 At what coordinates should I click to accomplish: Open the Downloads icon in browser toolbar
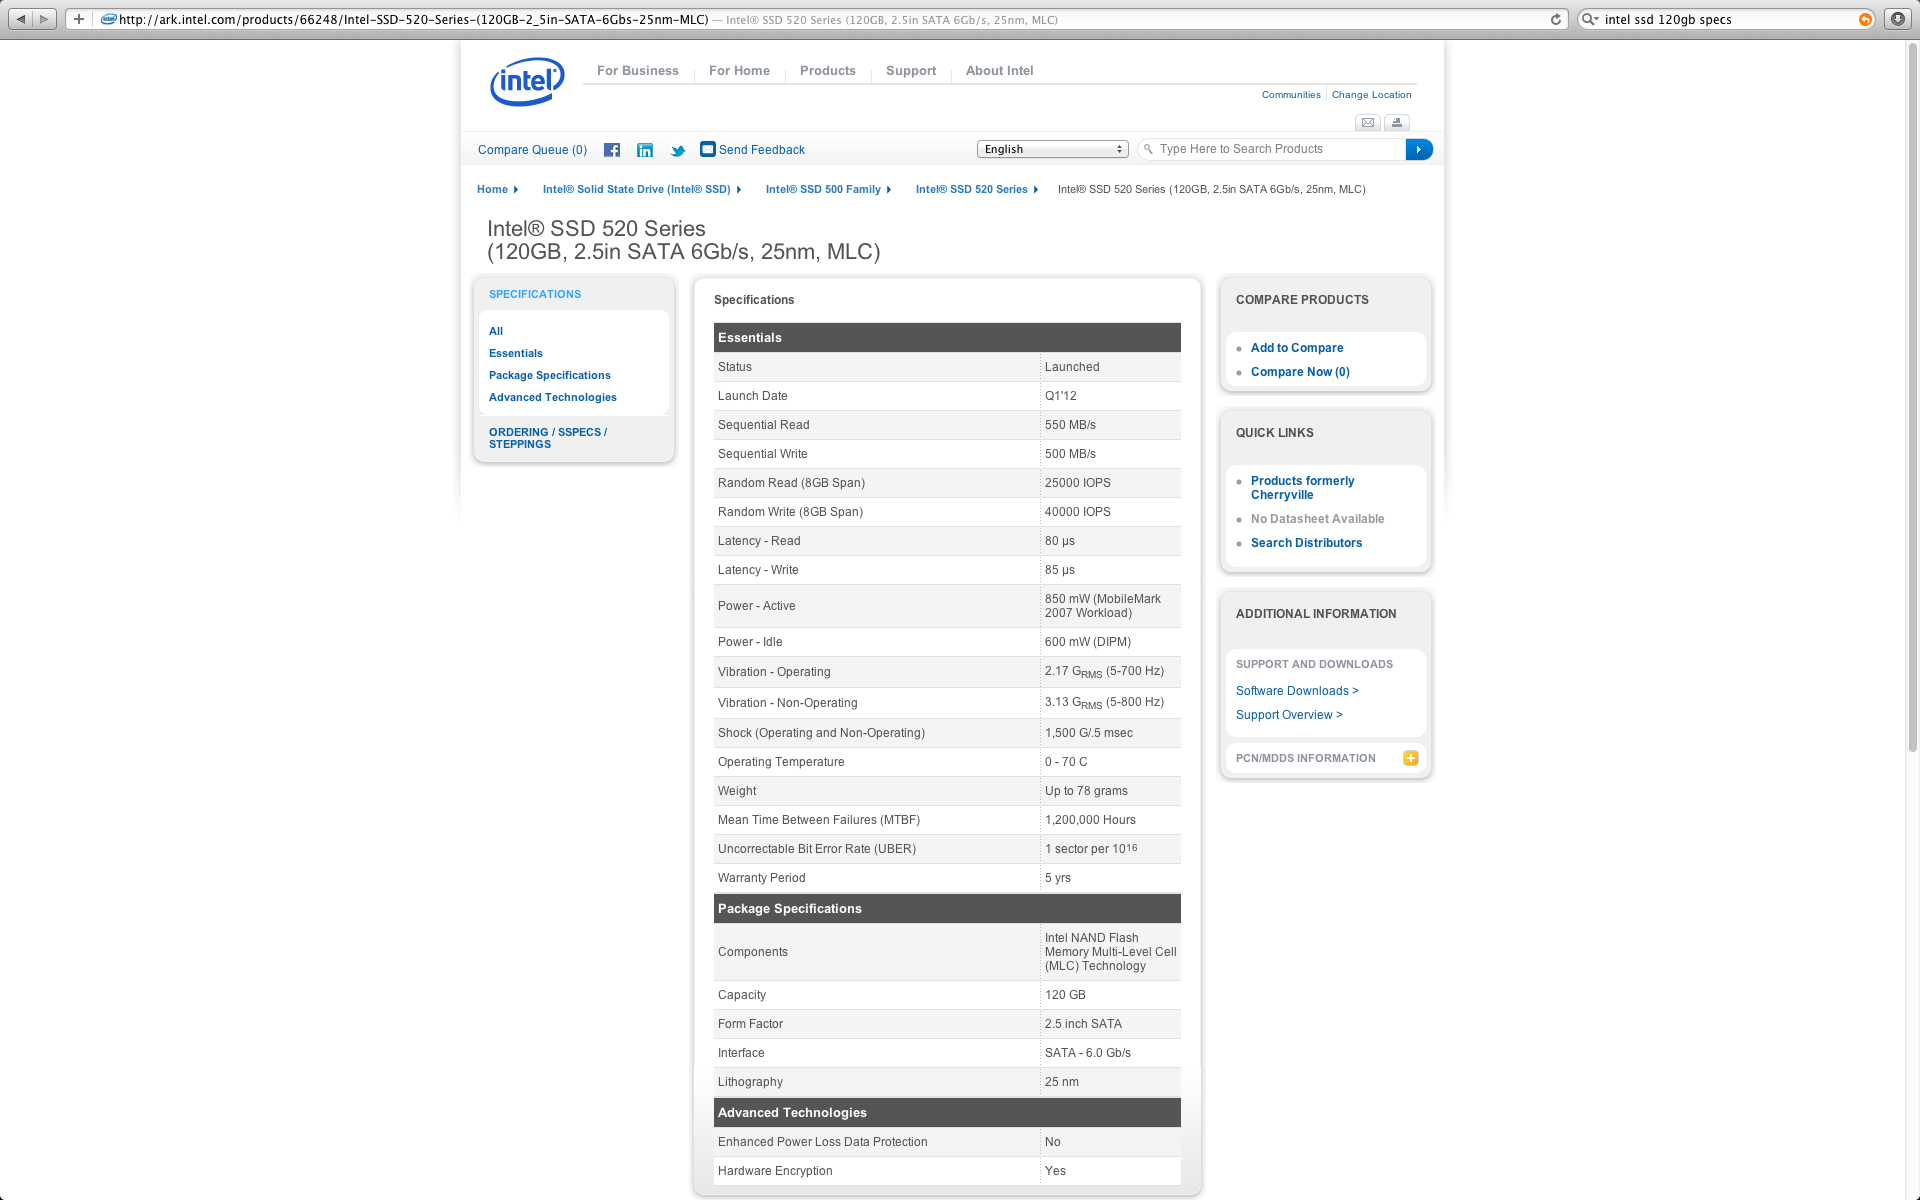(x=1897, y=19)
